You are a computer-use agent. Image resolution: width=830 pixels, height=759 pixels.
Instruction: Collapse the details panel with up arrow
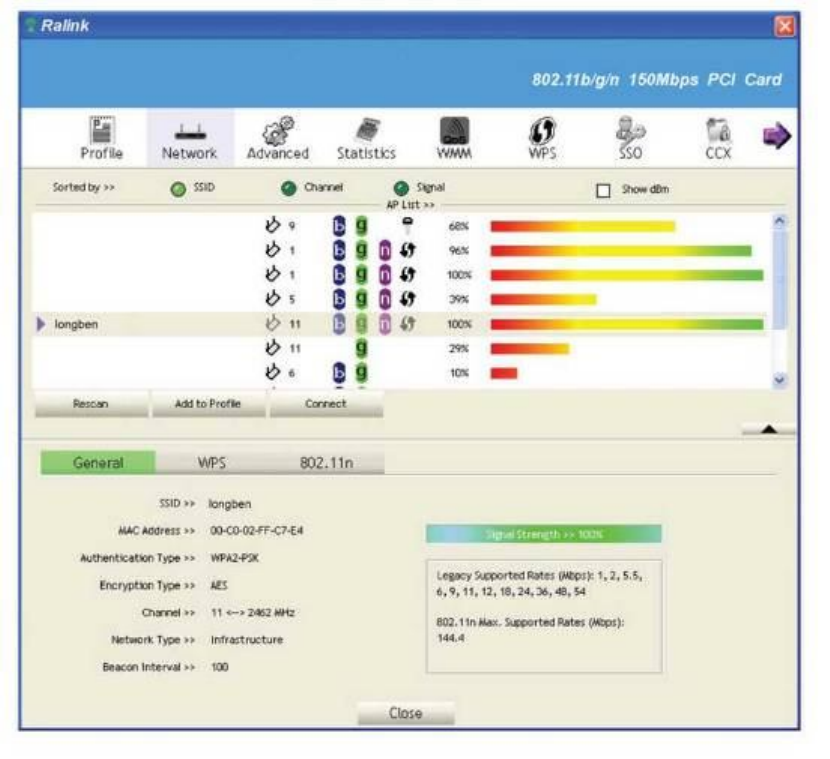(769, 429)
